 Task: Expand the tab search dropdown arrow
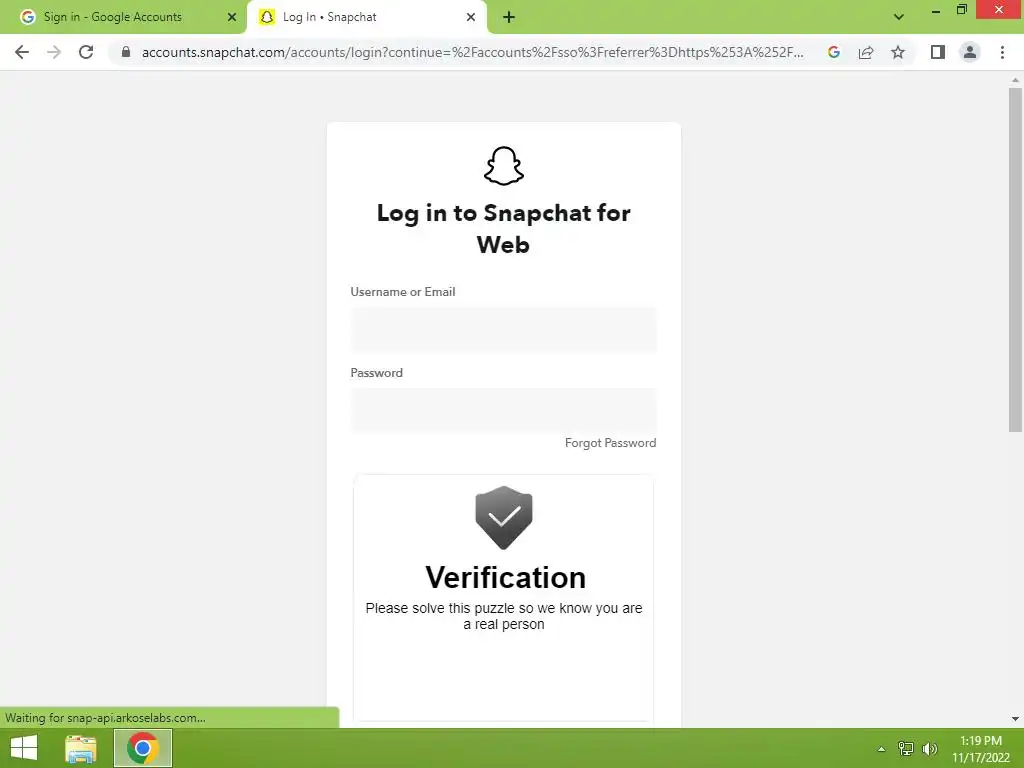[x=899, y=17]
